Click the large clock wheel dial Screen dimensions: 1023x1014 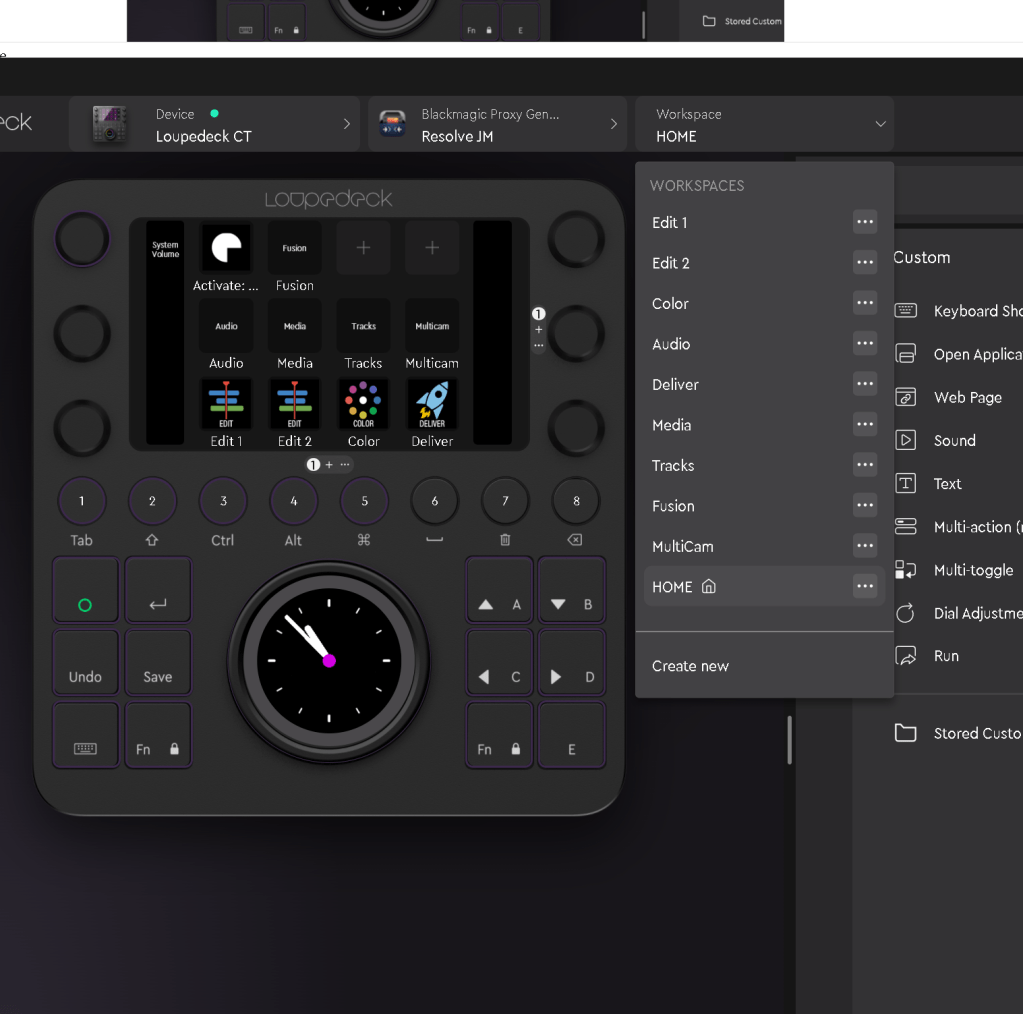coord(329,661)
